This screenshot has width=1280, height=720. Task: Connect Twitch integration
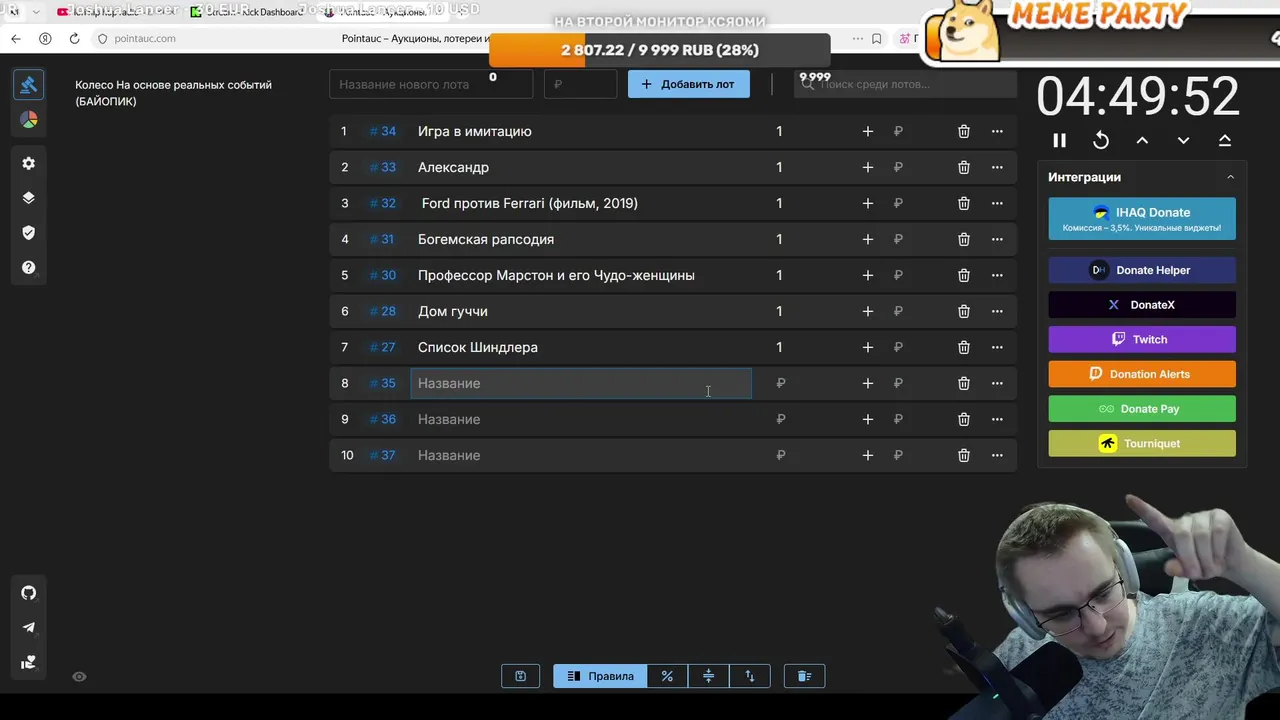(x=1142, y=339)
